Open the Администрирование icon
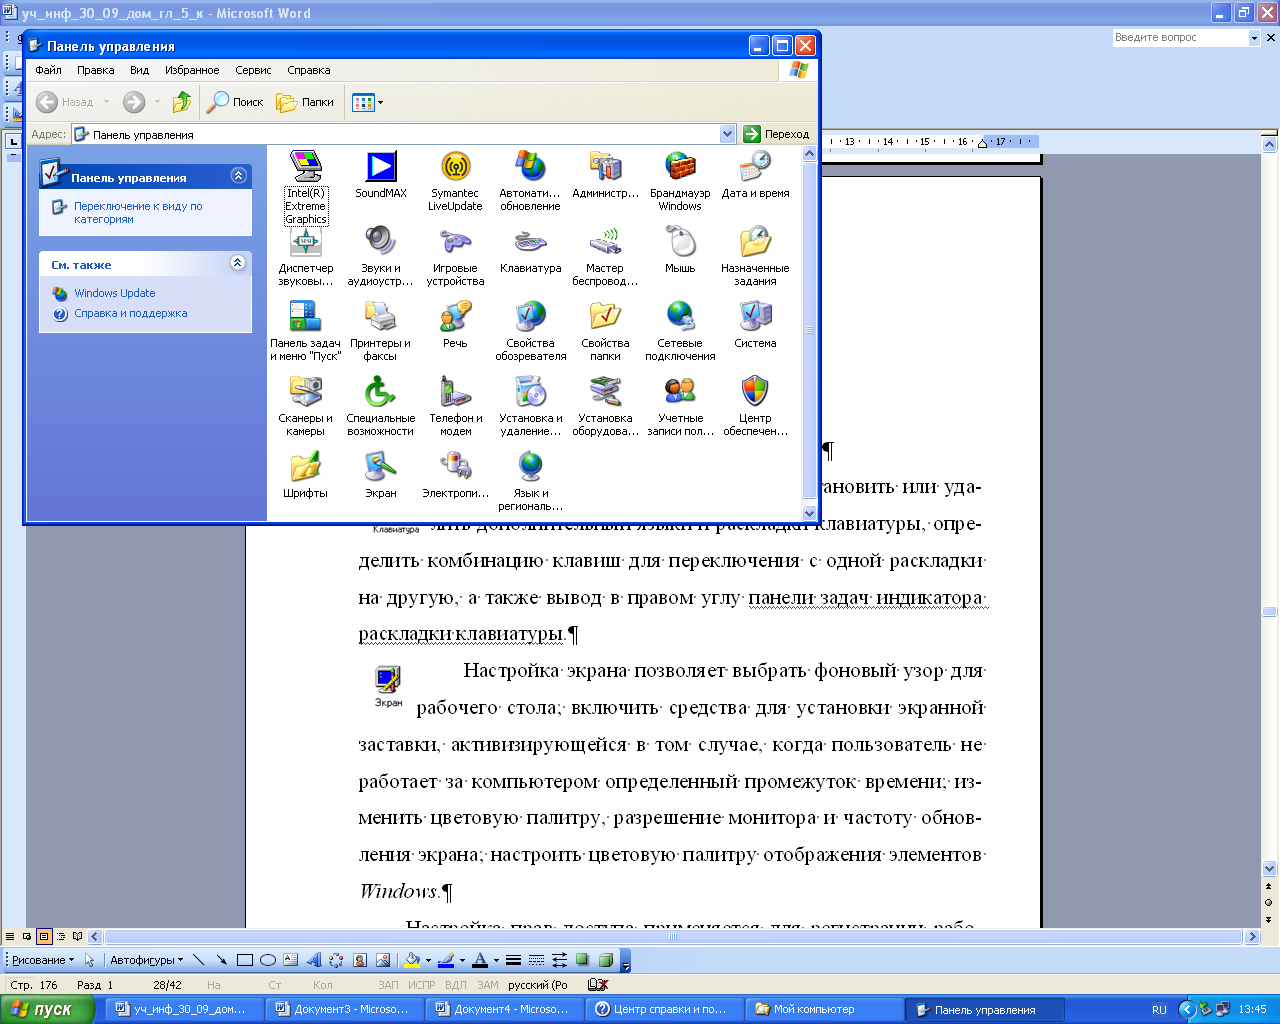The width and height of the screenshot is (1280, 1024). point(605,167)
